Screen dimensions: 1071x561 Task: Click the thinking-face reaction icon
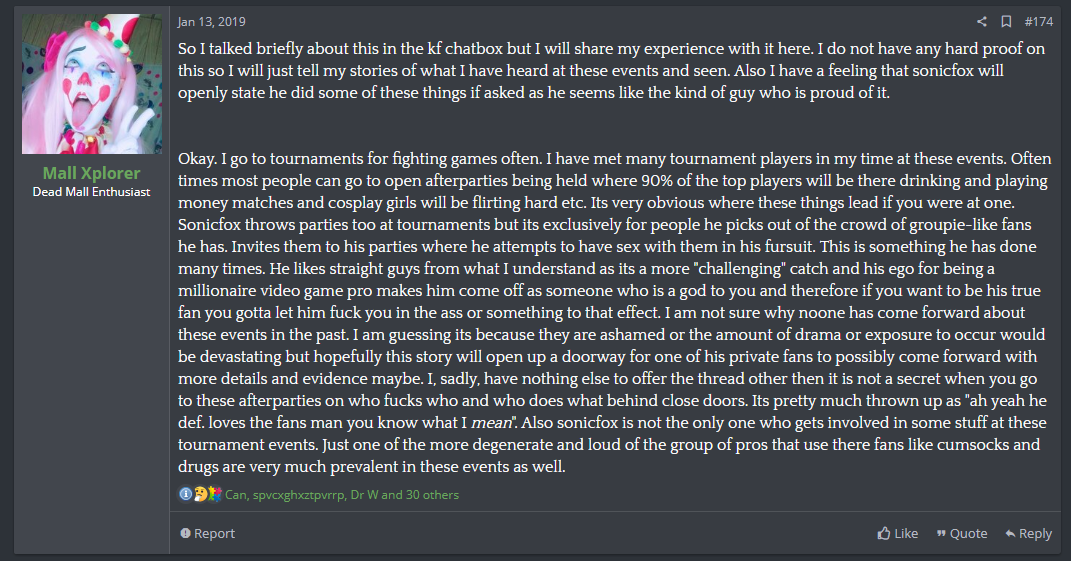pyautogui.click(x=200, y=494)
